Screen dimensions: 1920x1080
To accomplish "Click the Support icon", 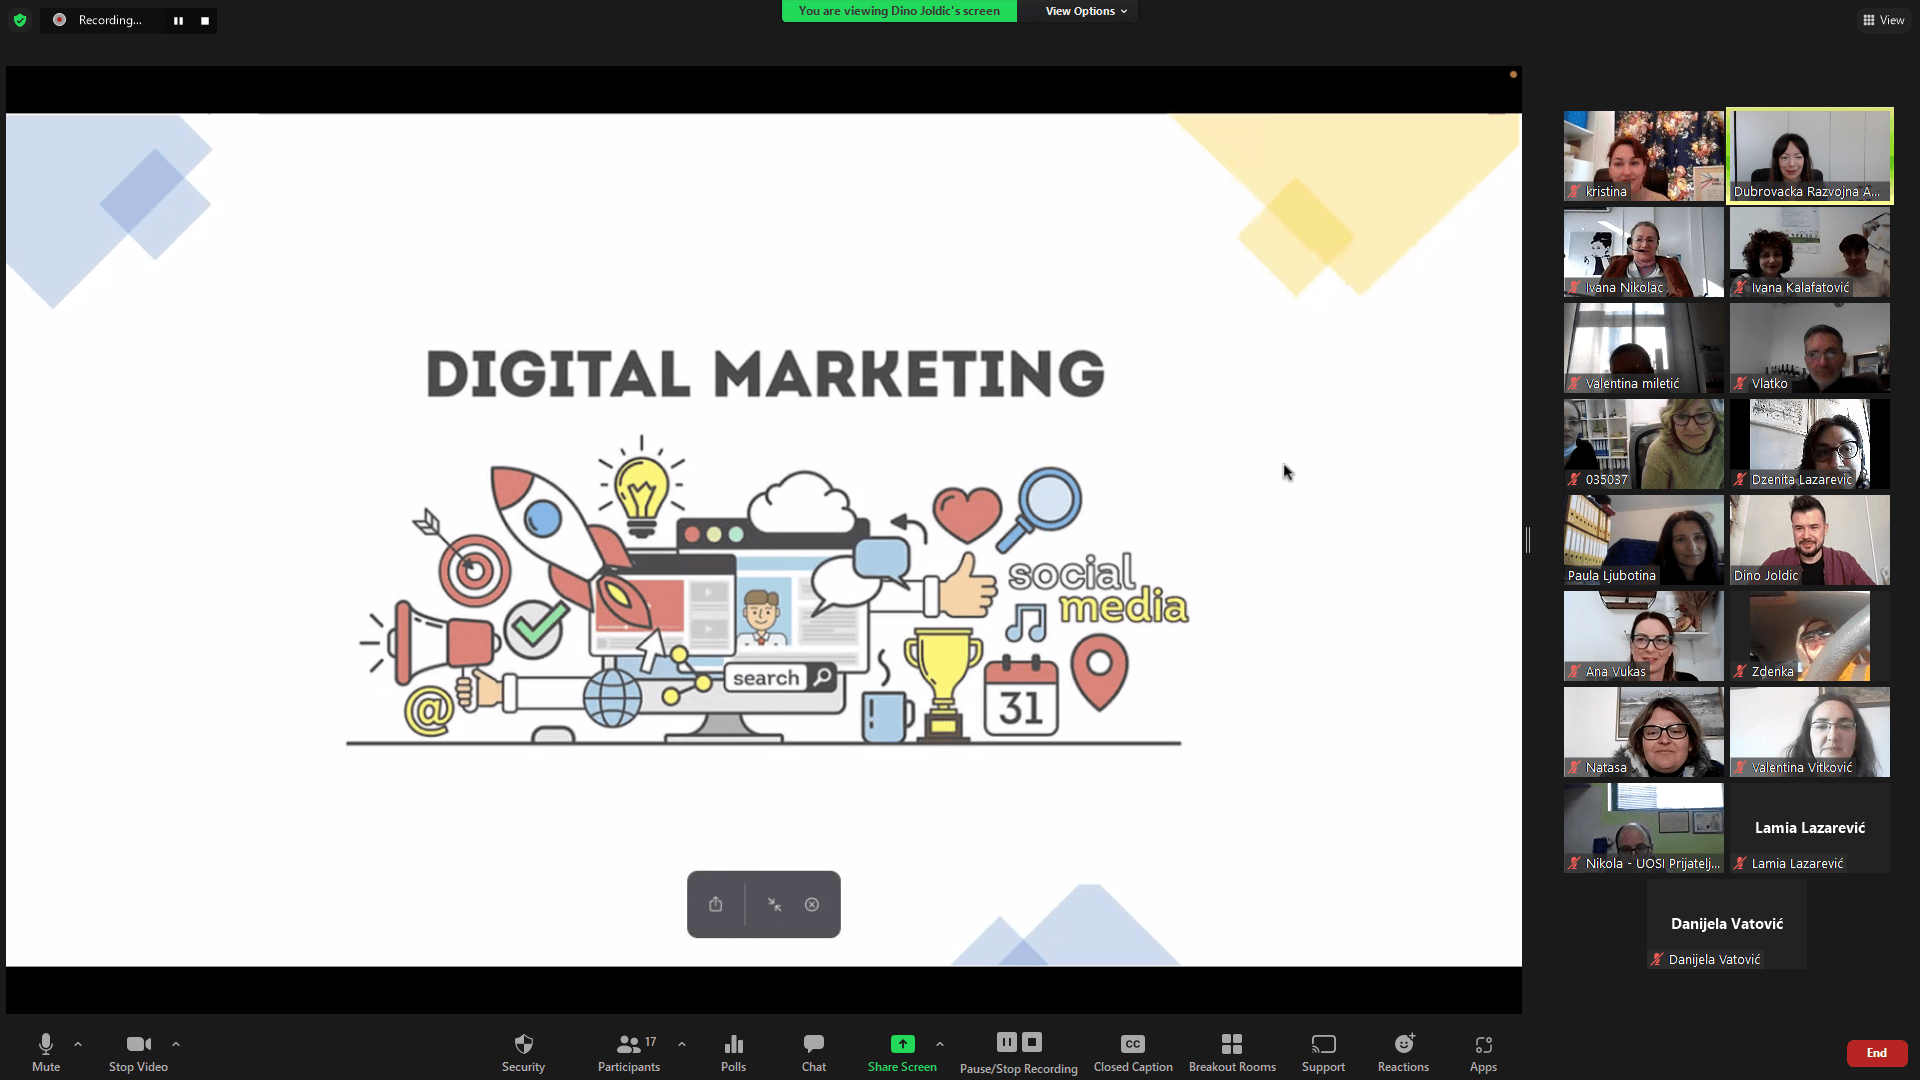I will tap(1323, 1044).
